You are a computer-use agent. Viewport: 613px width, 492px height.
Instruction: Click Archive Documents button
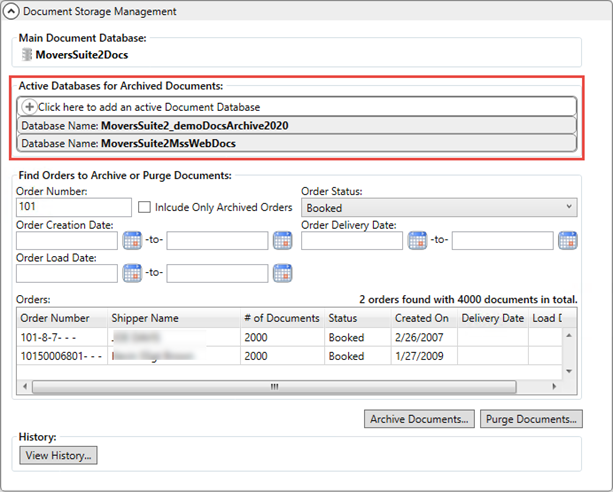pos(419,419)
